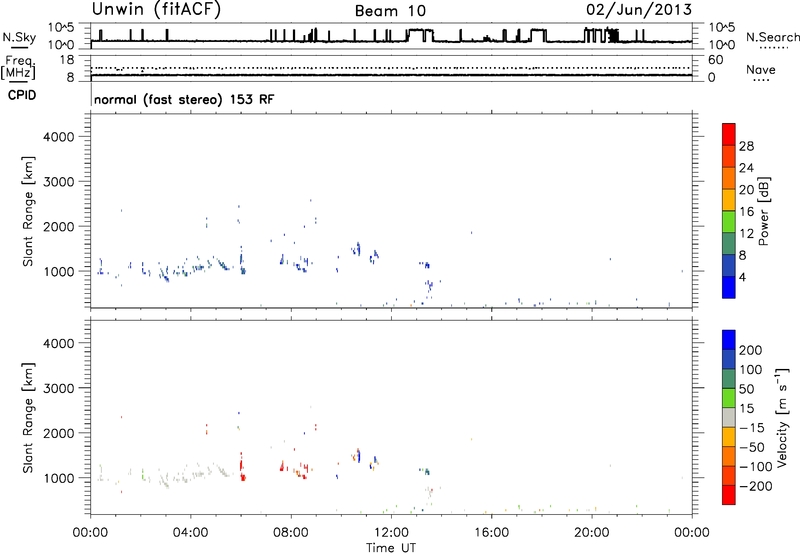This screenshot has height=554, width=800.
Task: Pick the teal 8–12 dB Power segment
Action: click(729, 243)
